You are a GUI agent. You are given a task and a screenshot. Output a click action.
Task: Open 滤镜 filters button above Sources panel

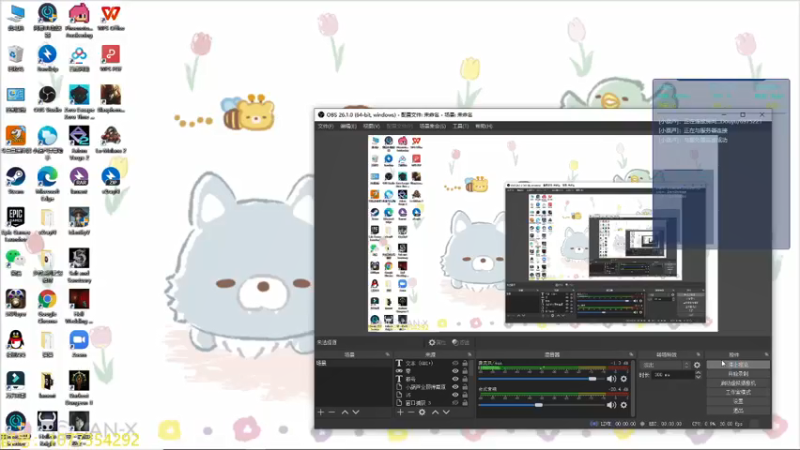pyautogui.click(x=461, y=342)
